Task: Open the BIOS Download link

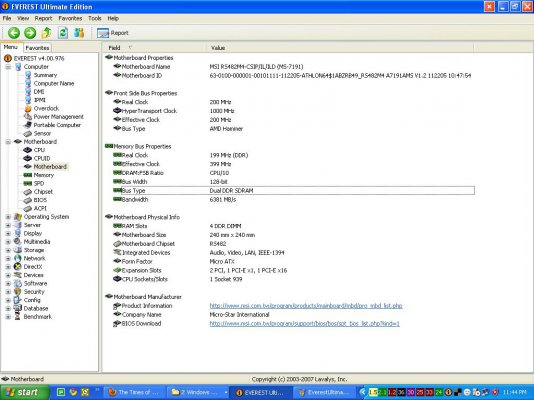Action: coord(304,324)
